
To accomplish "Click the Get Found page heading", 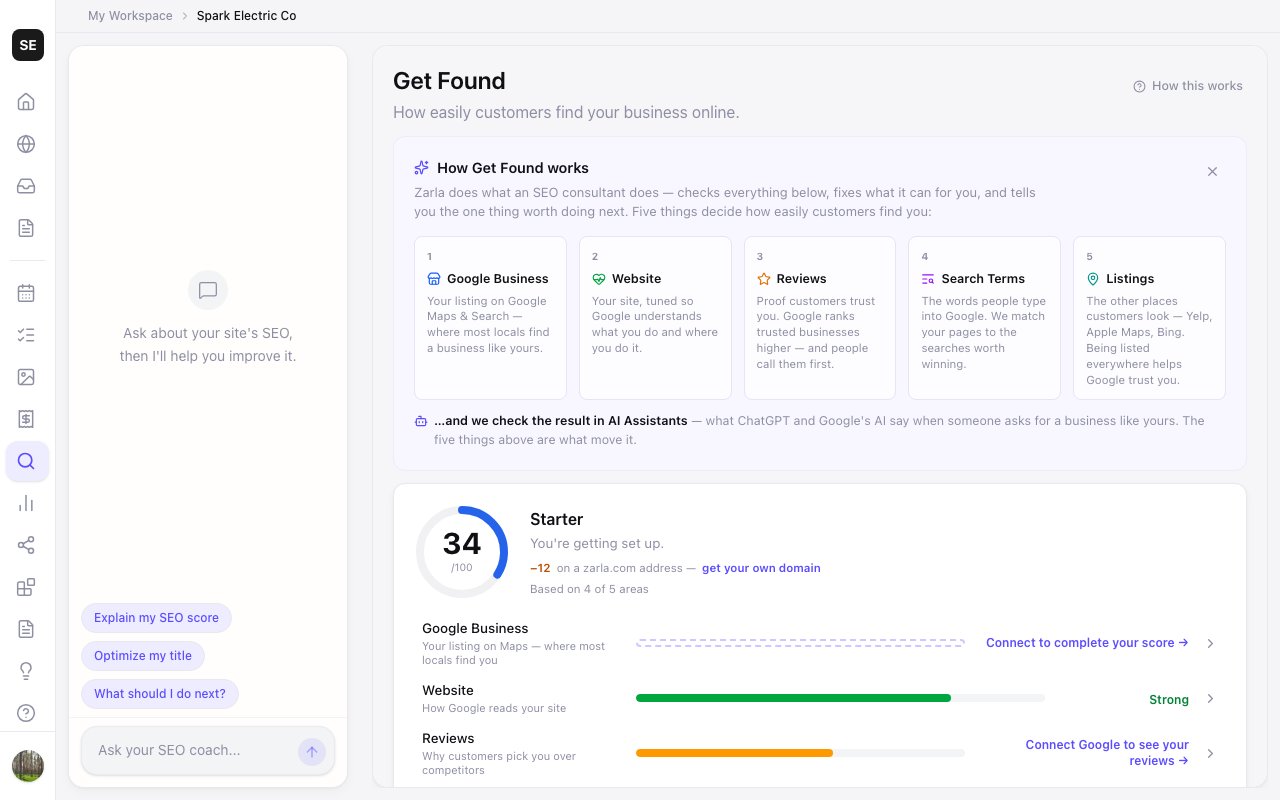I will click(x=449, y=81).
